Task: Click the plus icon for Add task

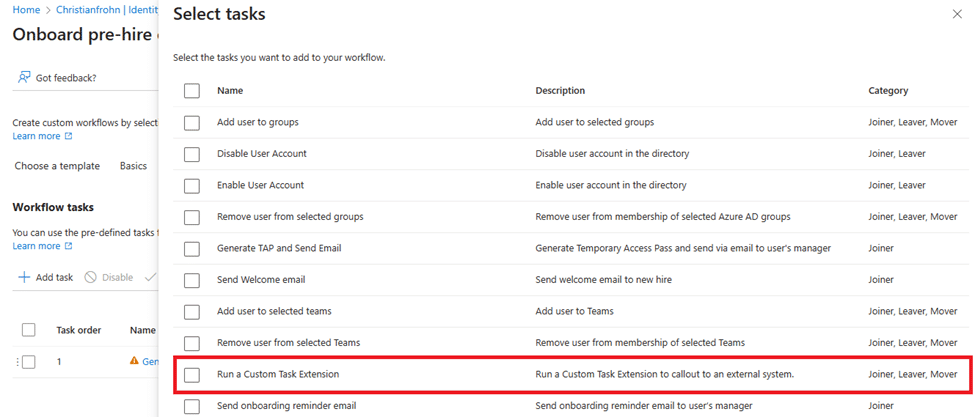Action: click(x=24, y=277)
